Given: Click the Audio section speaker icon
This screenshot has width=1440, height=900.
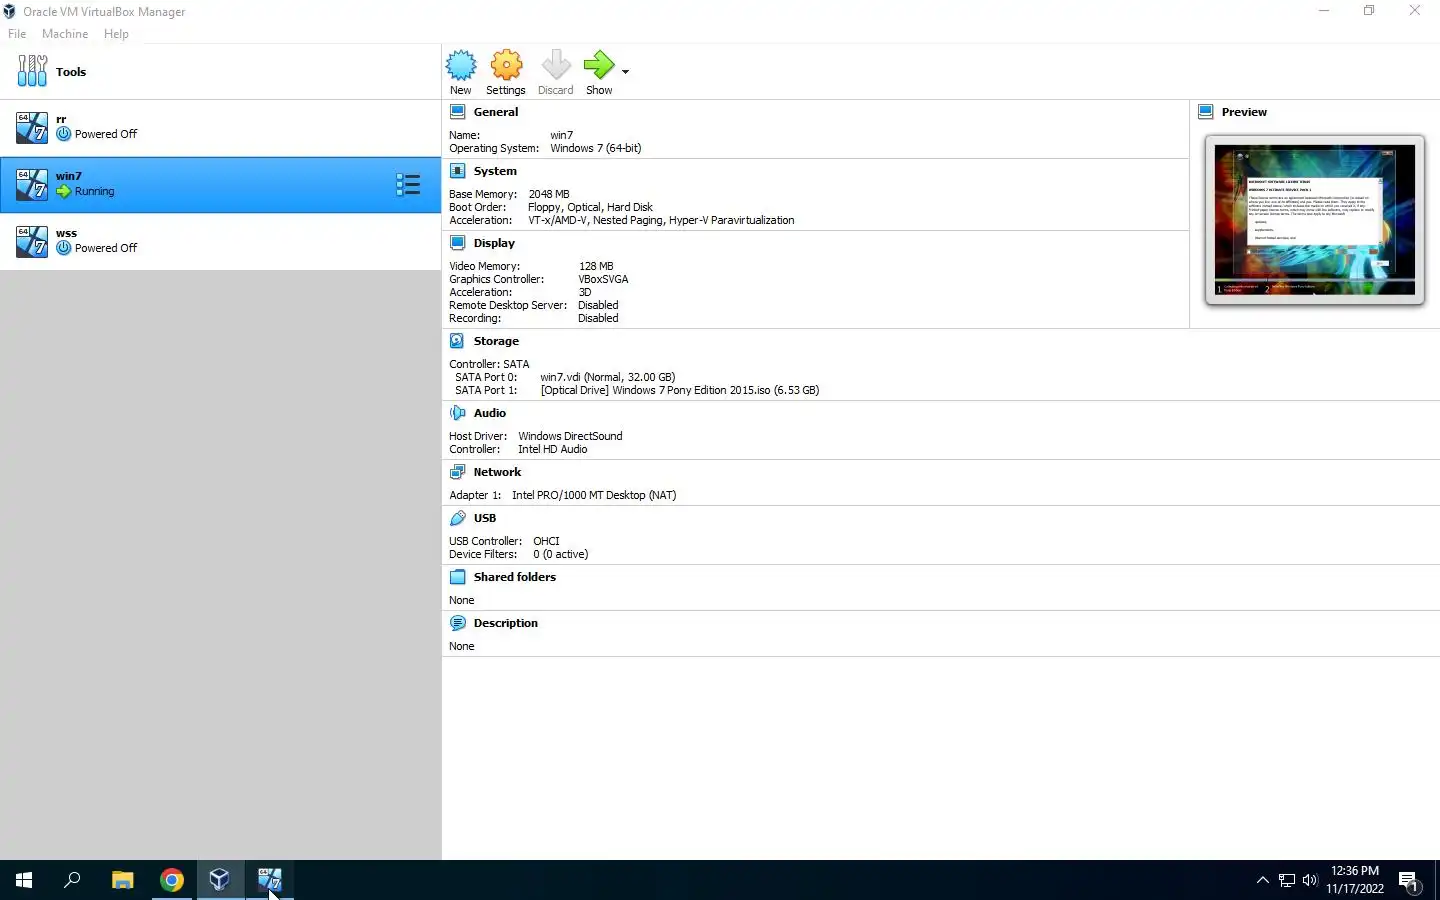Looking at the screenshot, I should pyautogui.click(x=458, y=413).
